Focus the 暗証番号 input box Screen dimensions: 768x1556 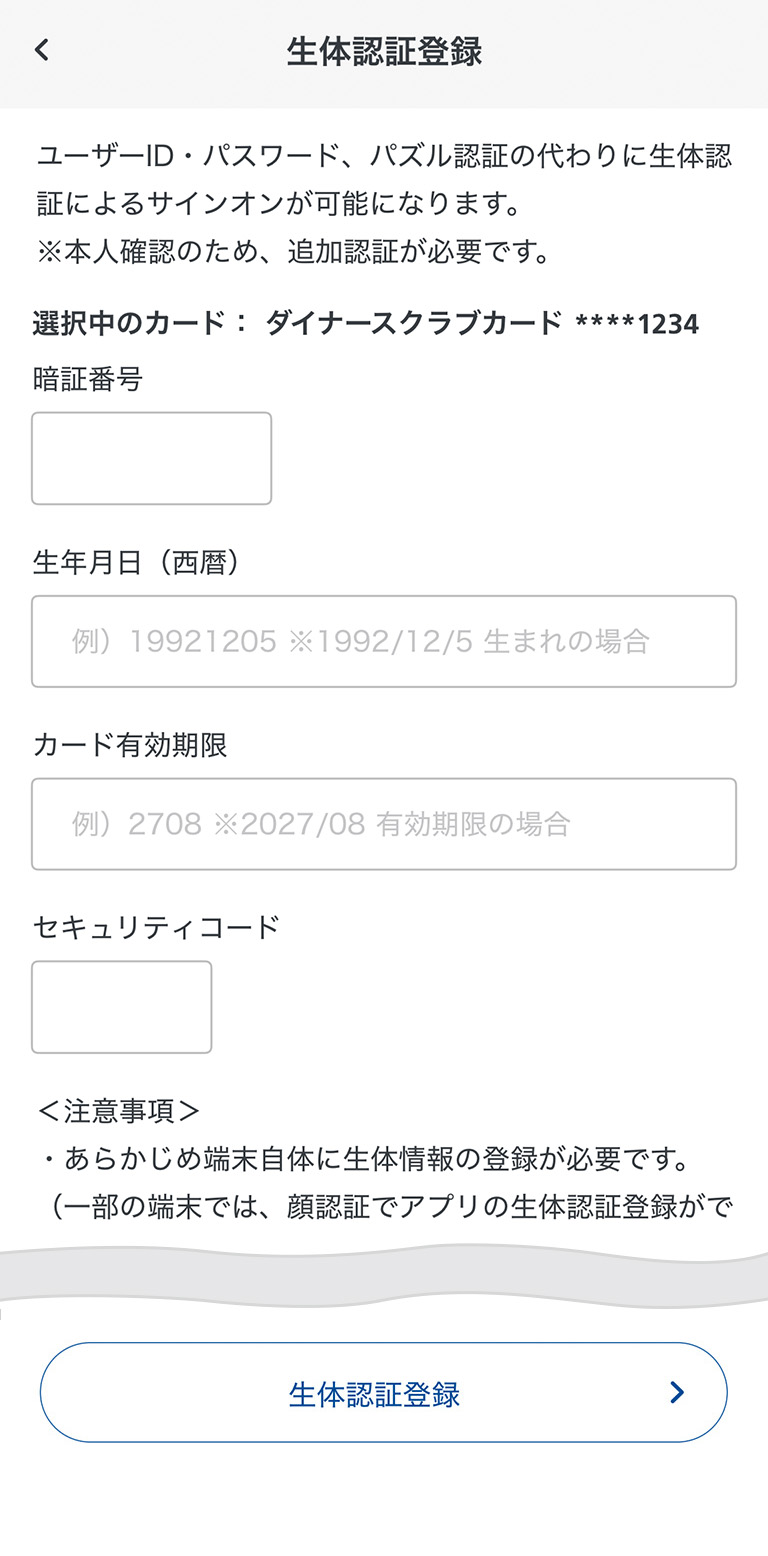151,458
